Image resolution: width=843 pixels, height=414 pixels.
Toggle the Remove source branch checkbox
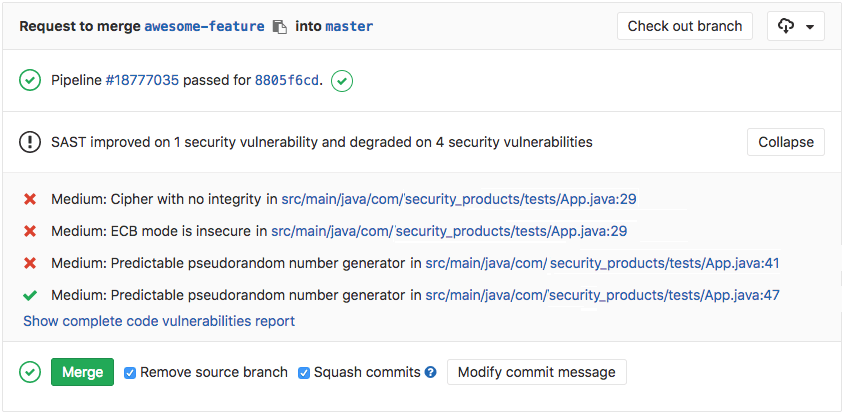coord(130,373)
